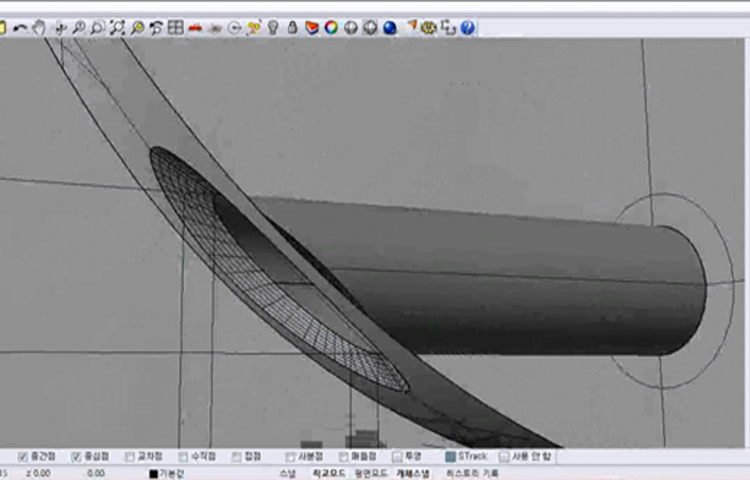Screen dimensions: 750x480
Task: Click the light bulb hide/show icon
Action: [271, 28]
